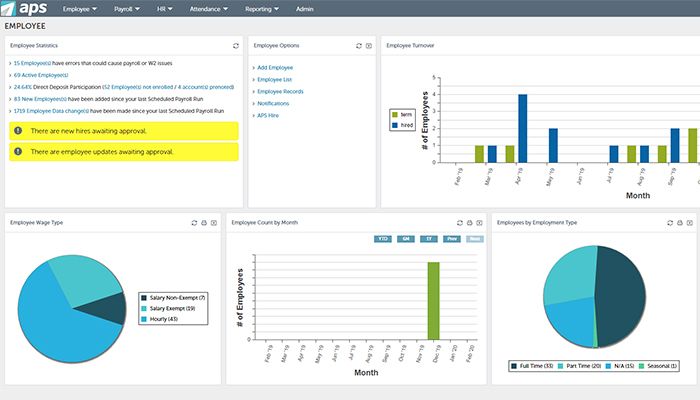Go to the Admin menu item
This screenshot has width=700, height=400.
pyautogui.click(x=305, y=9)
